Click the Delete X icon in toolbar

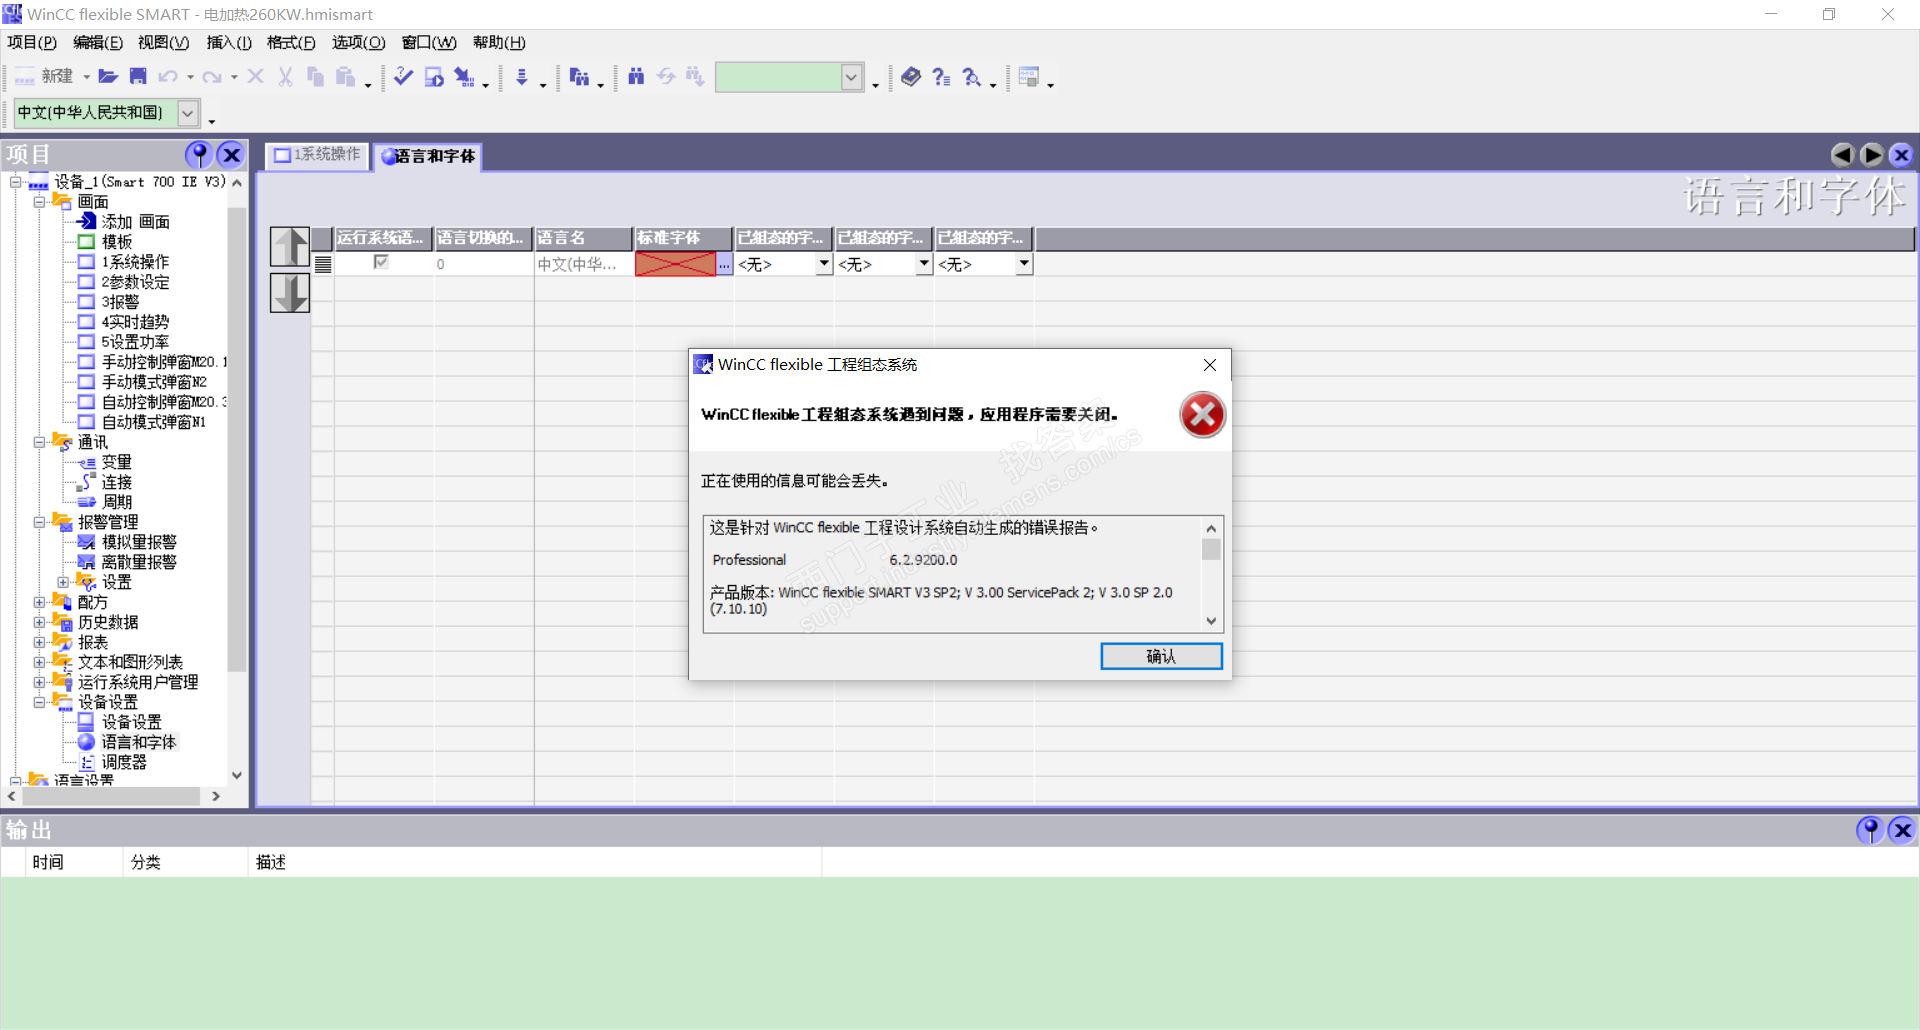click(x=256, y=77)
